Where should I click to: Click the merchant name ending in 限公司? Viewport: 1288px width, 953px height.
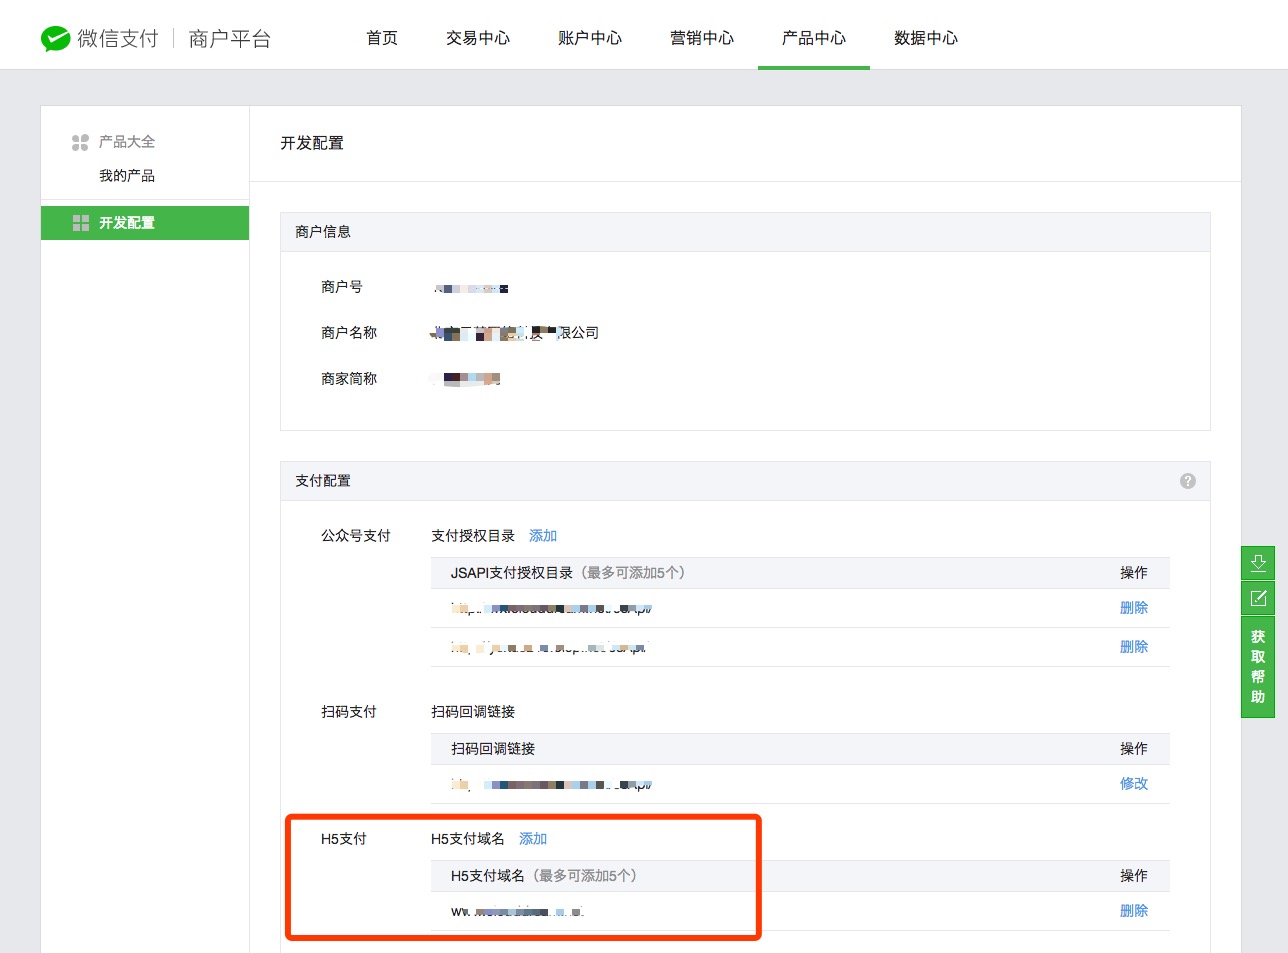(x=515, y=333)
